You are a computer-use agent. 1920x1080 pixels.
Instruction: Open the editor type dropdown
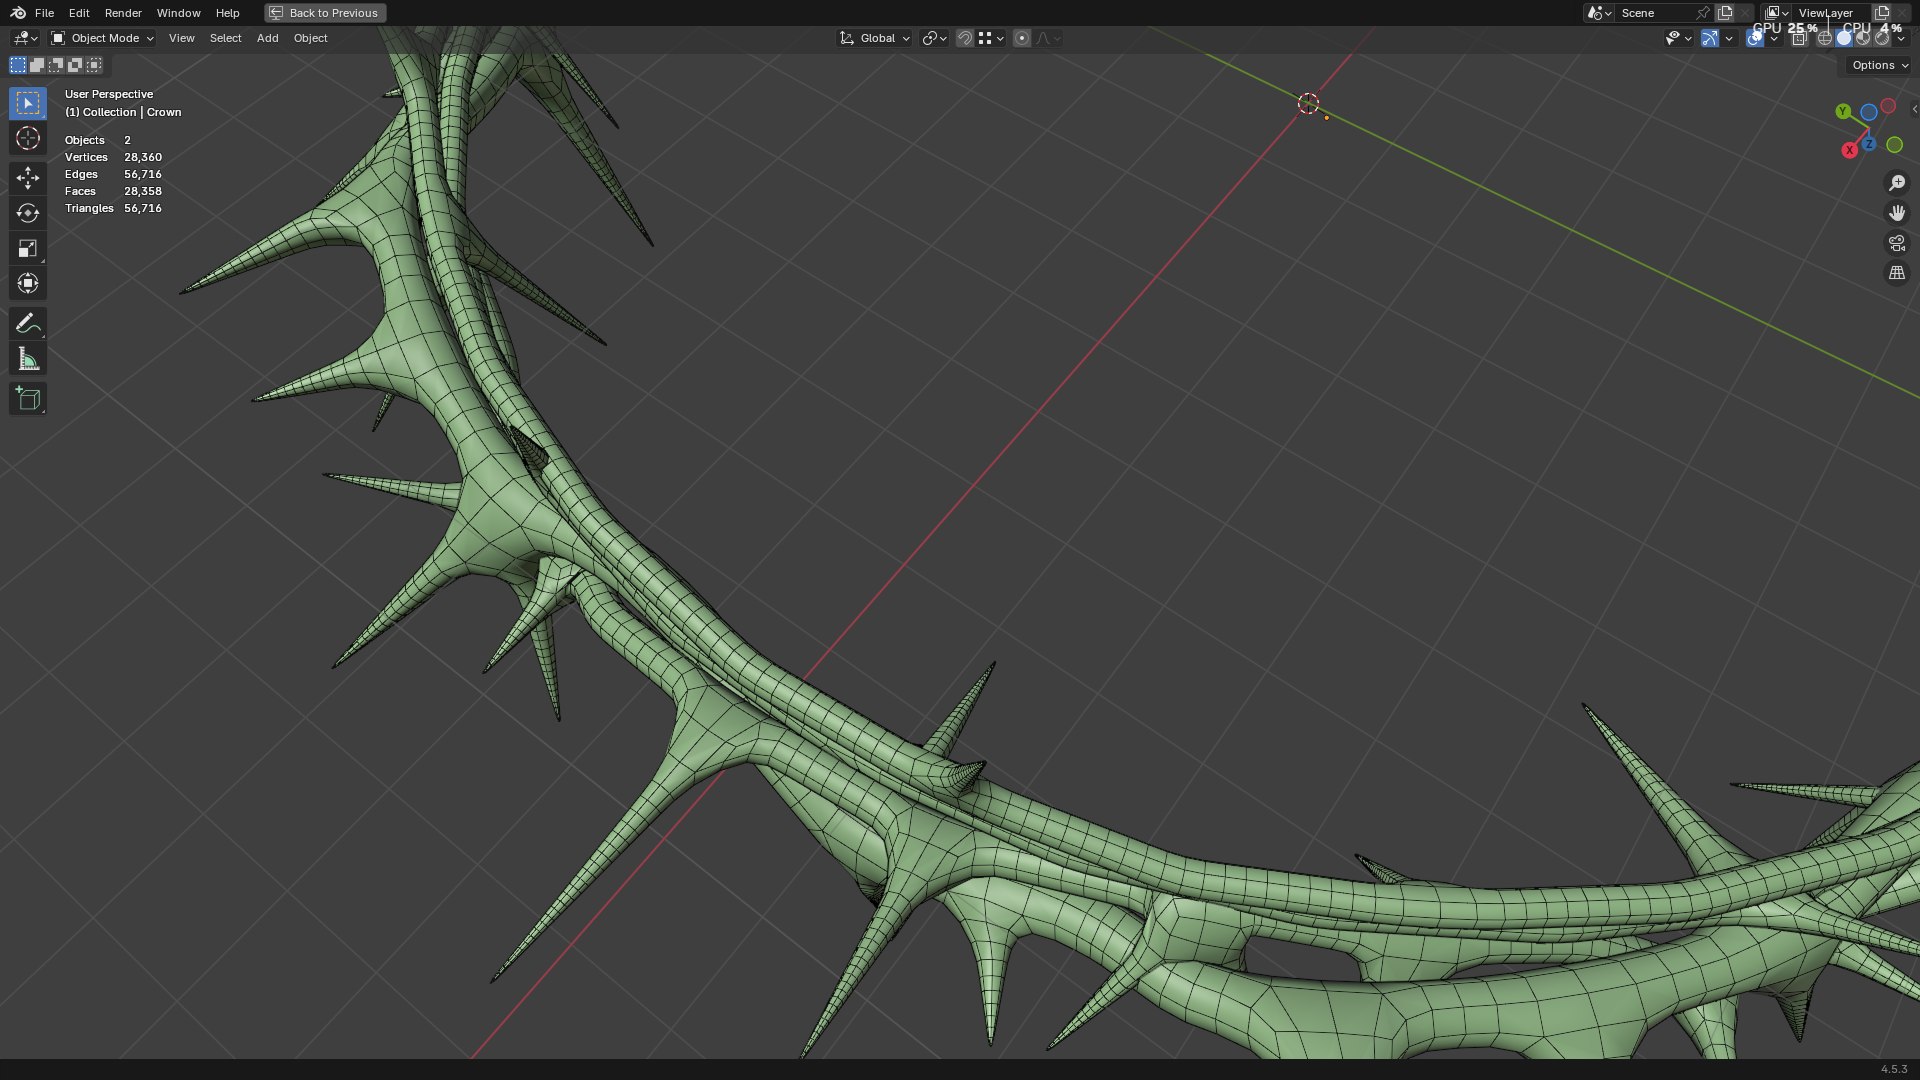[x=25, y=38]
